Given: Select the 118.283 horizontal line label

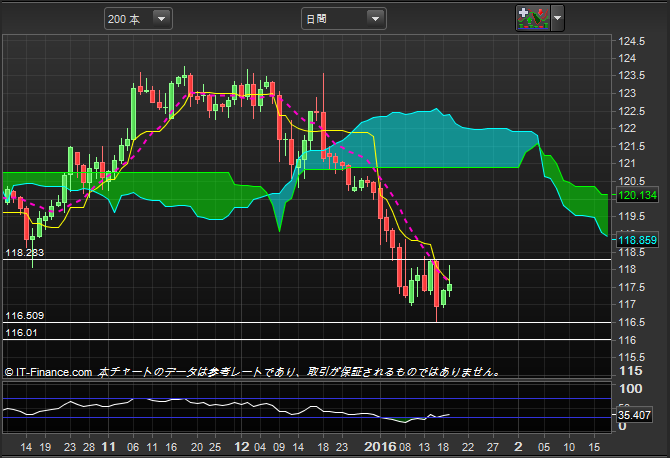Looking at the screenshot, I should pos(24,252).
